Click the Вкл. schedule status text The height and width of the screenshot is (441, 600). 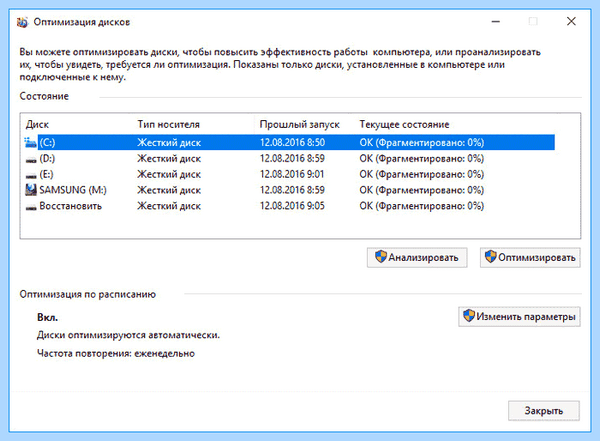click(47, 317)
